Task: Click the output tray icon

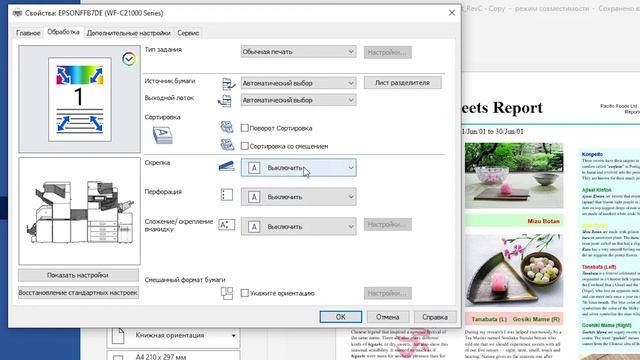Action: click(225, 100)
